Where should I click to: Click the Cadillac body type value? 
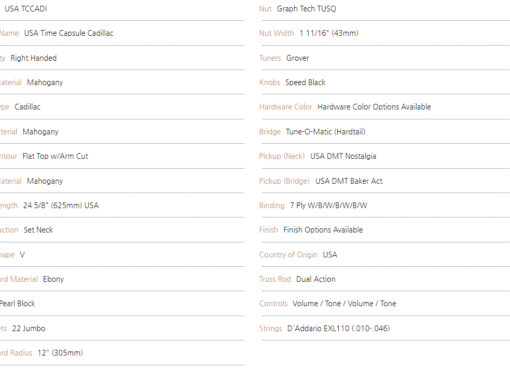(x=27, y=107)
